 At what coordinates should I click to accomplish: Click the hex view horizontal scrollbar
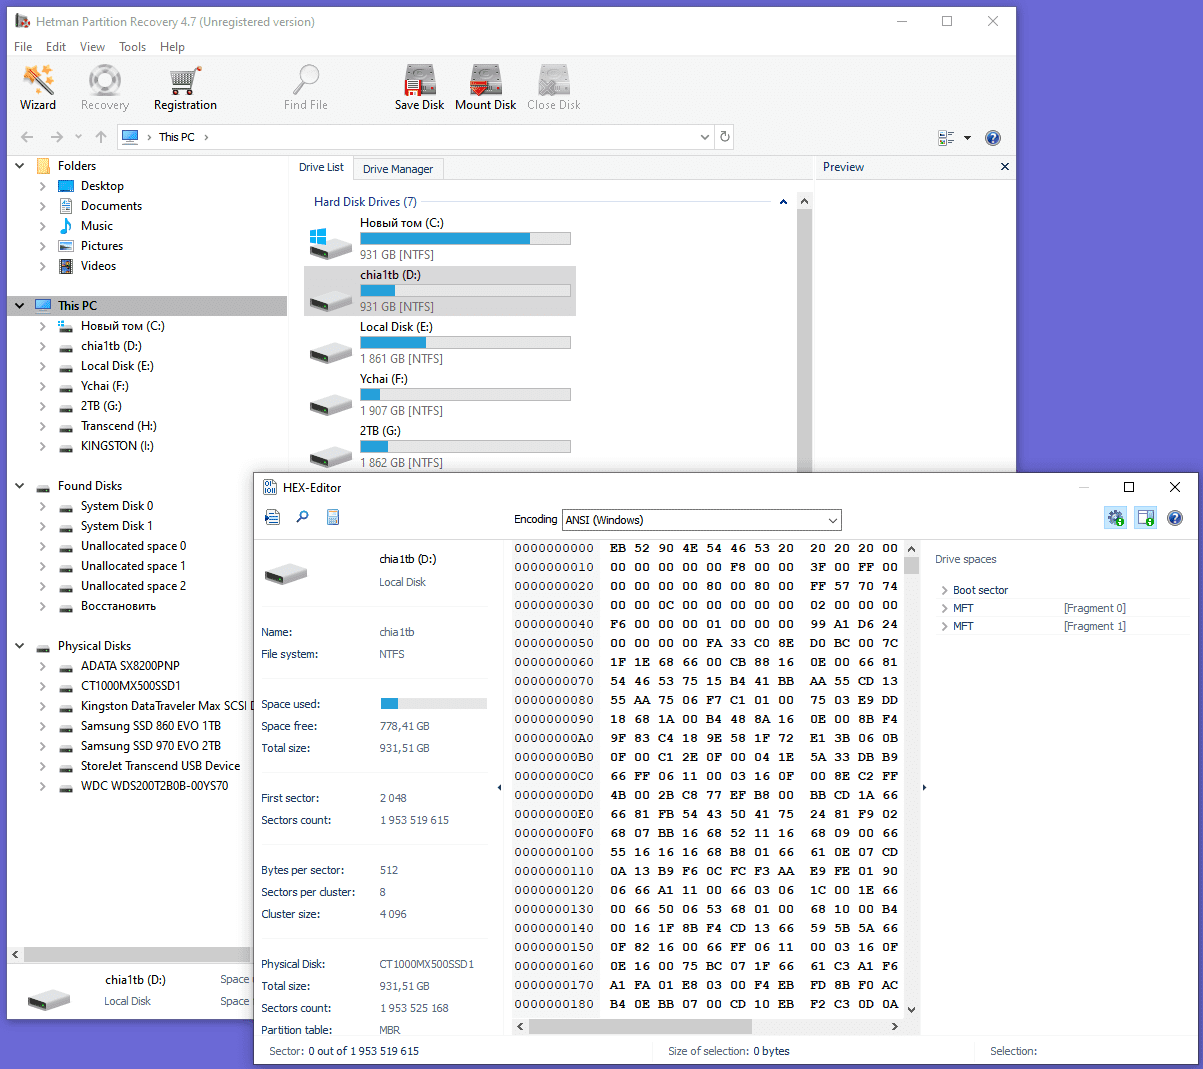638,1026
